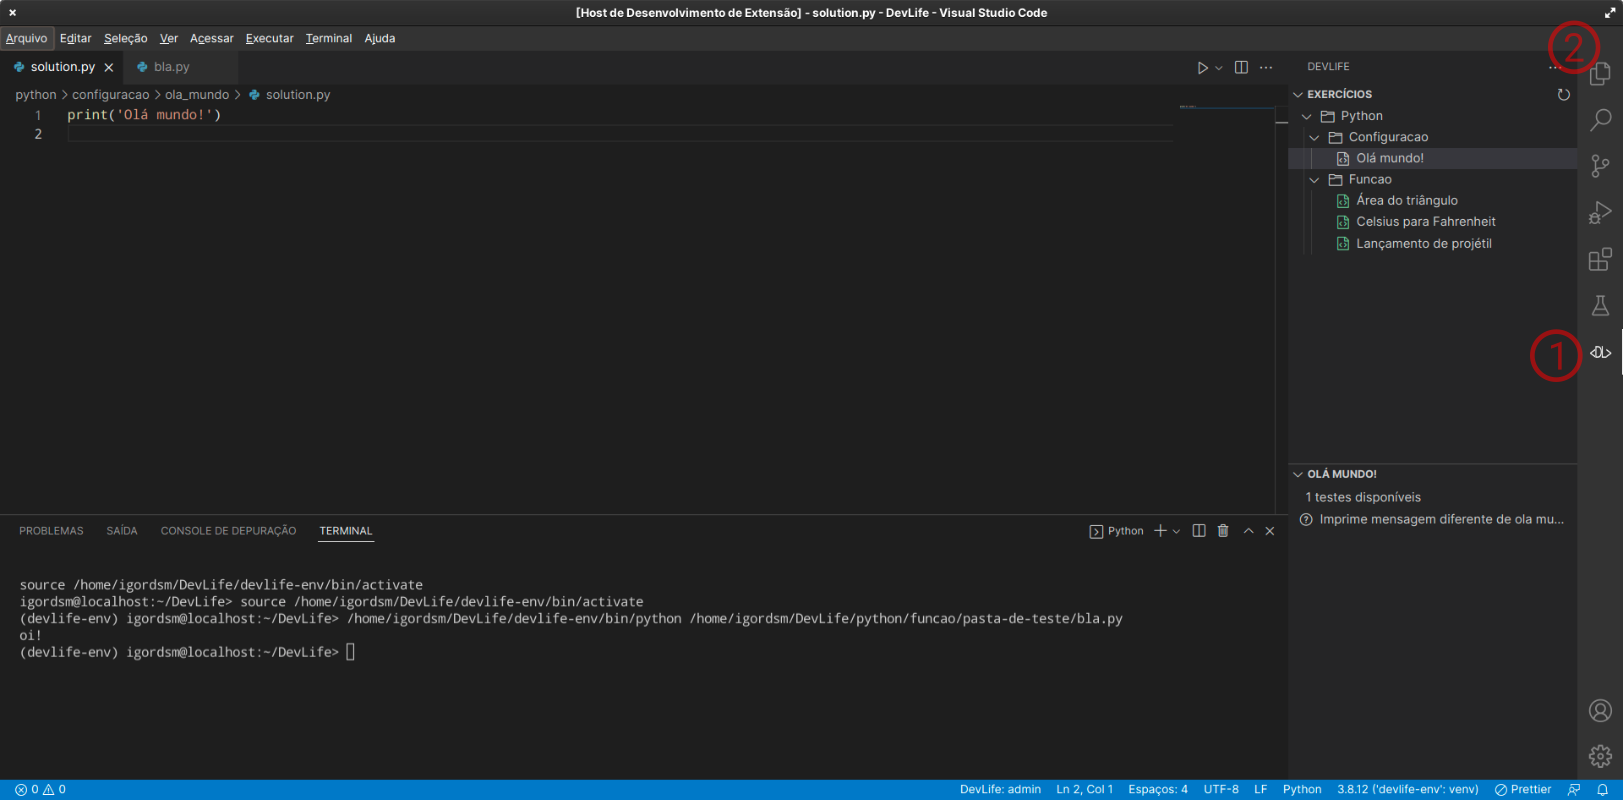Open the Extensions view
Screen dimensions: 1623x800
pyautogui.click(x=1600, y=259)
